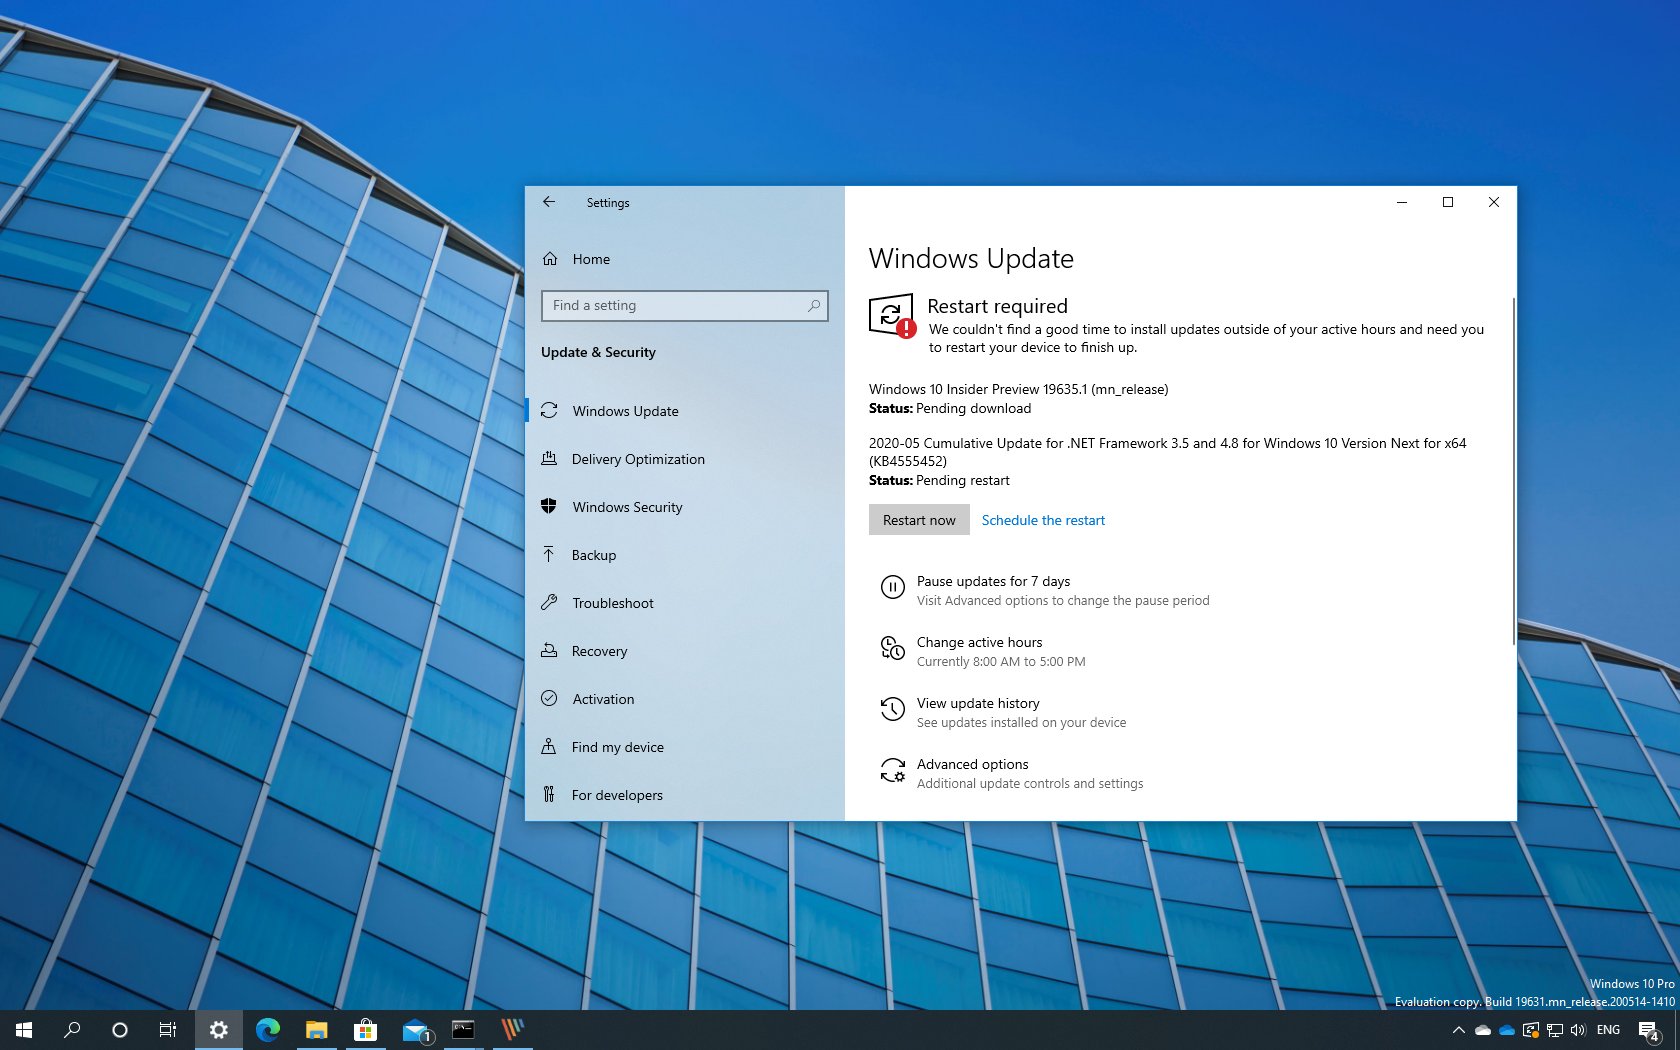Check Activation status
Image resolution: width=1680 pixels, height=1050 pixels.
[602, 699]
